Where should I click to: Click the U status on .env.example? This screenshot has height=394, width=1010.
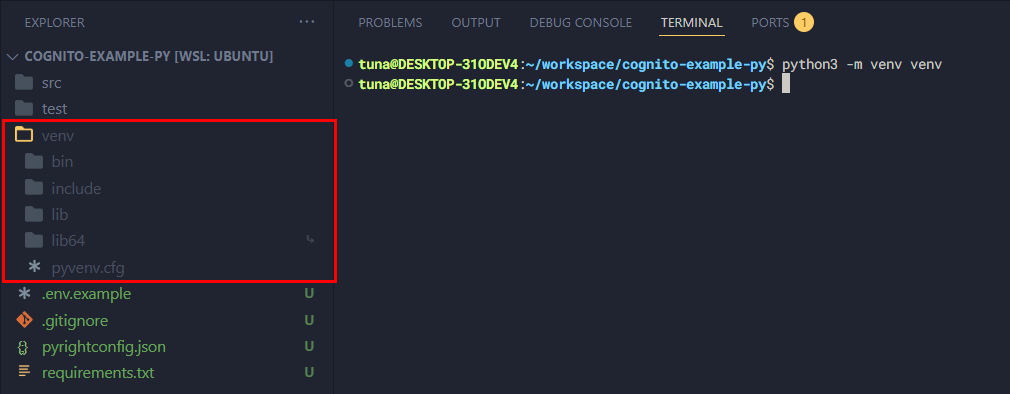click(x=309, y=294)
